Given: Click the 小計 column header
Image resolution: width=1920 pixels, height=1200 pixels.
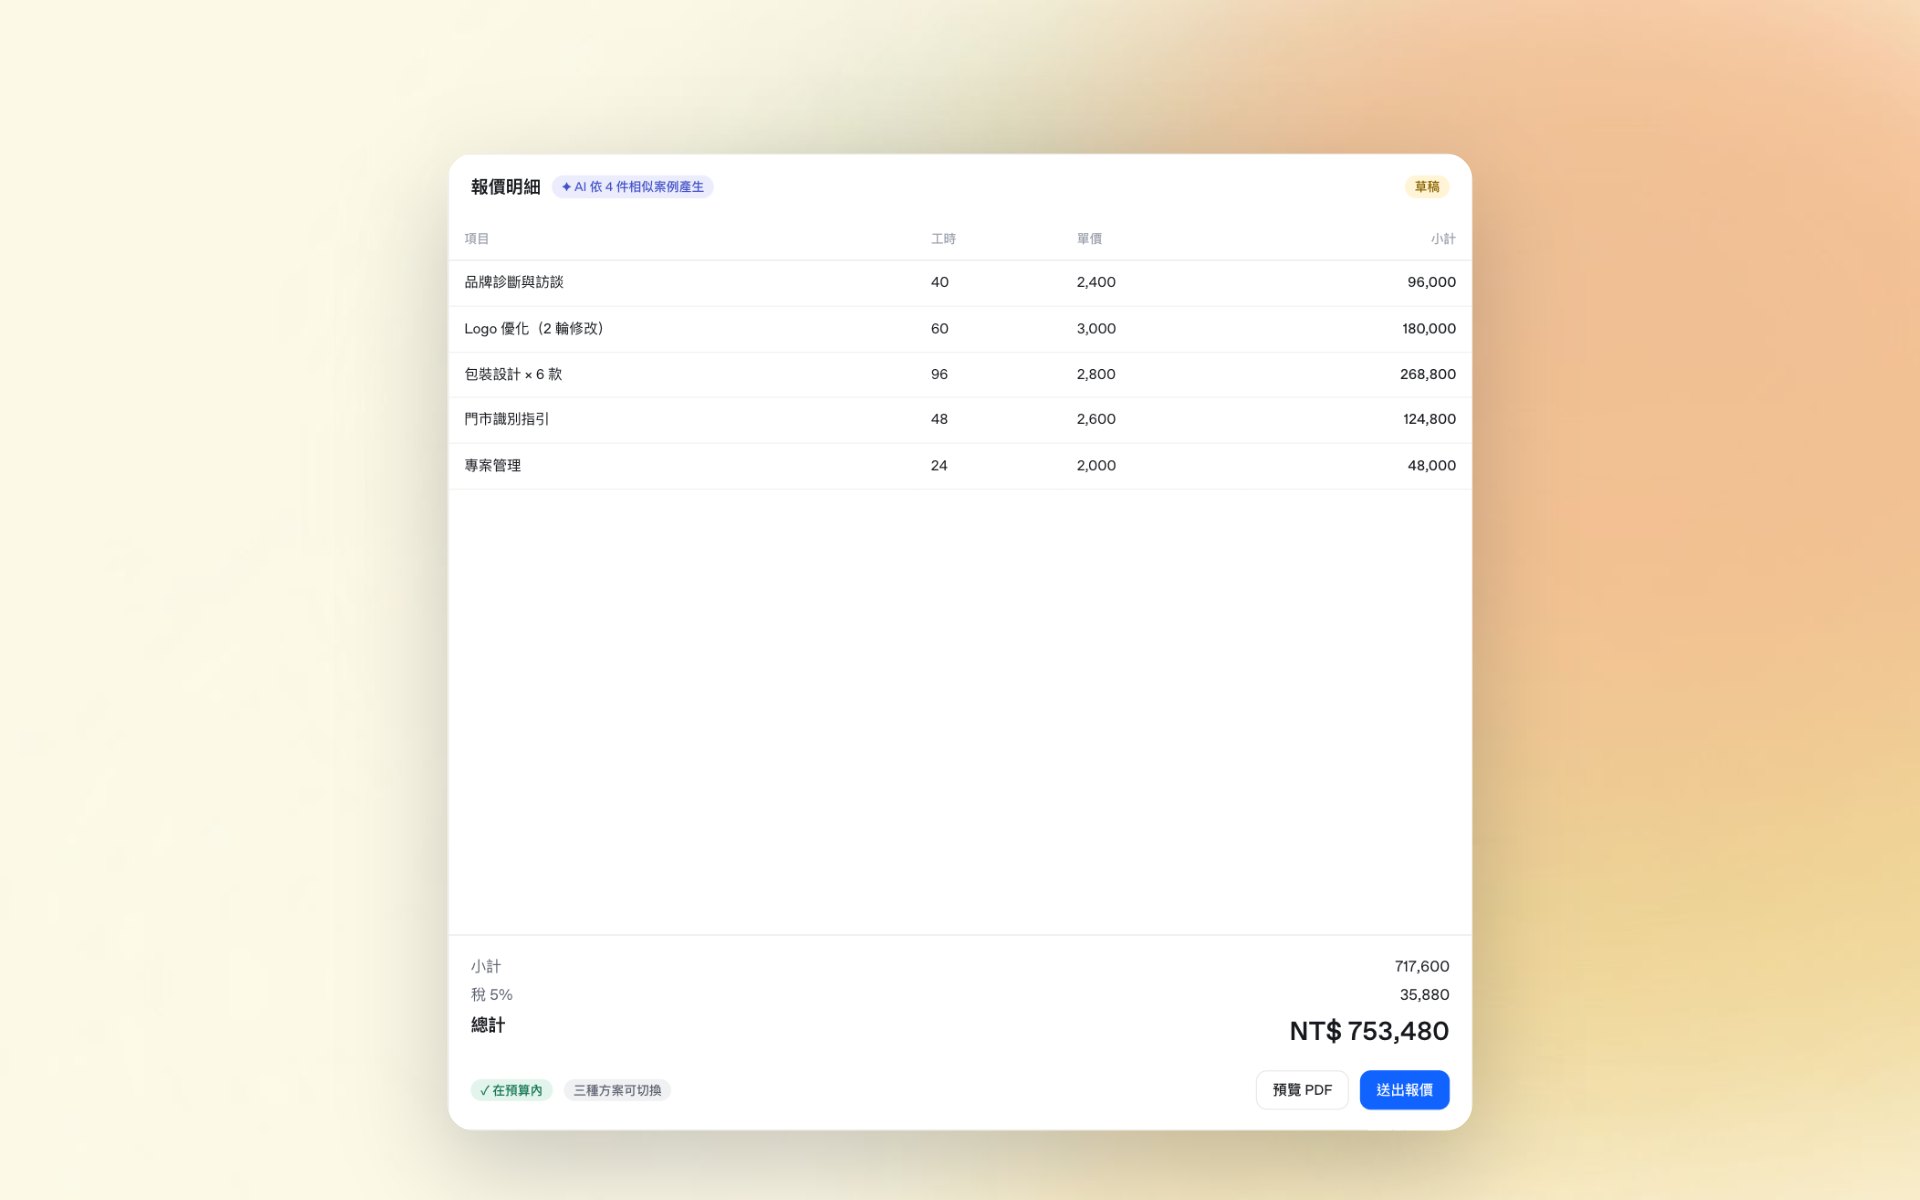Looking at the screenshot, I should (1443, 239).
